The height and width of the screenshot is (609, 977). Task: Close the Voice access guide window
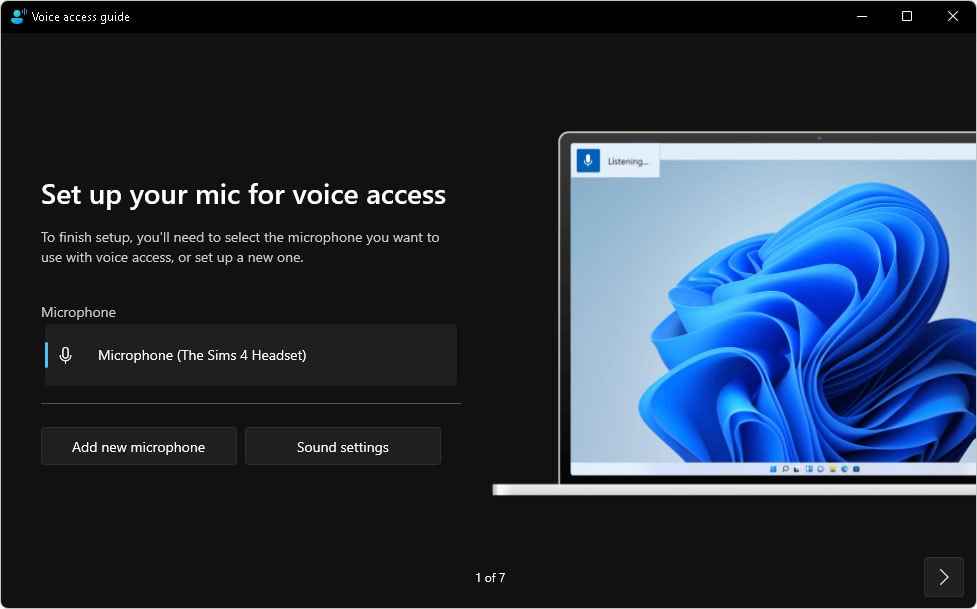point(953,16)
